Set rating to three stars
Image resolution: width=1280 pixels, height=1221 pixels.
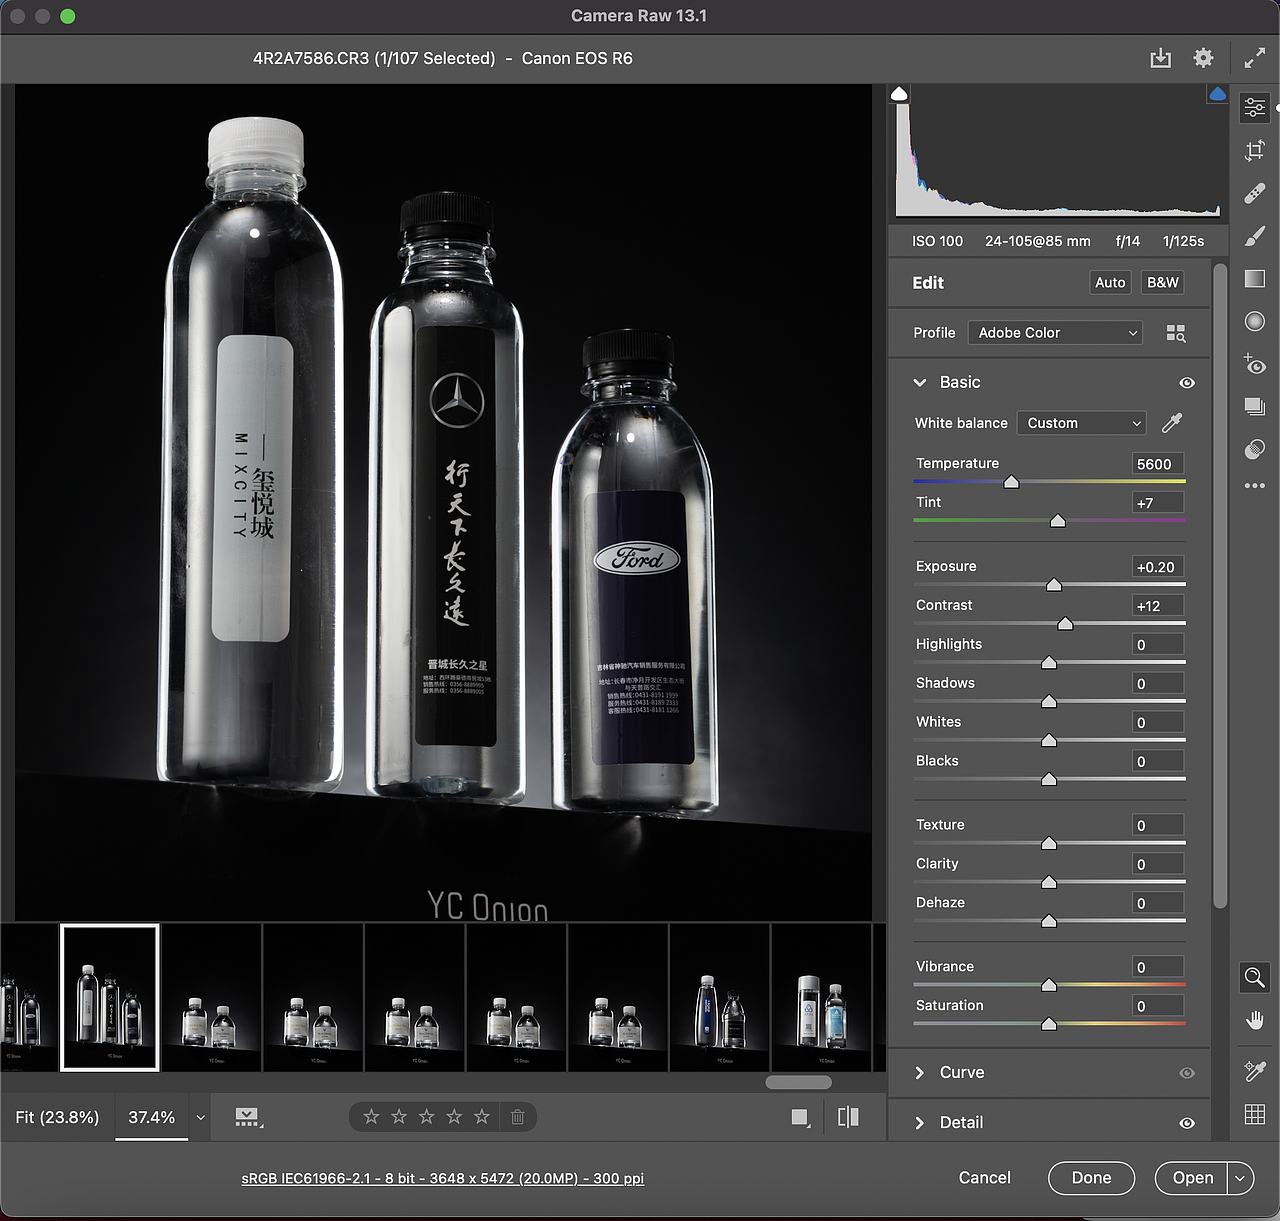427,1117
